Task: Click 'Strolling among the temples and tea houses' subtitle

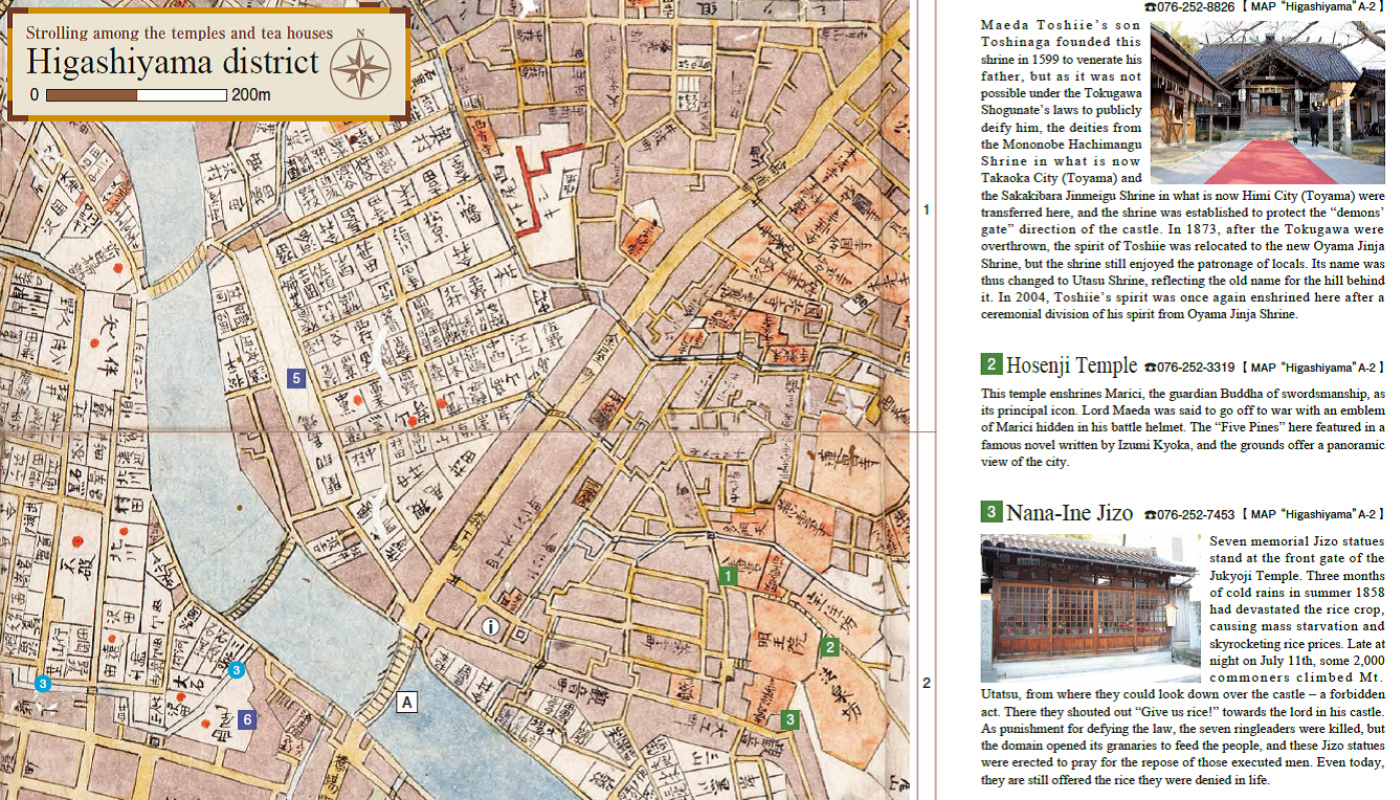Action: click(179, 32)
